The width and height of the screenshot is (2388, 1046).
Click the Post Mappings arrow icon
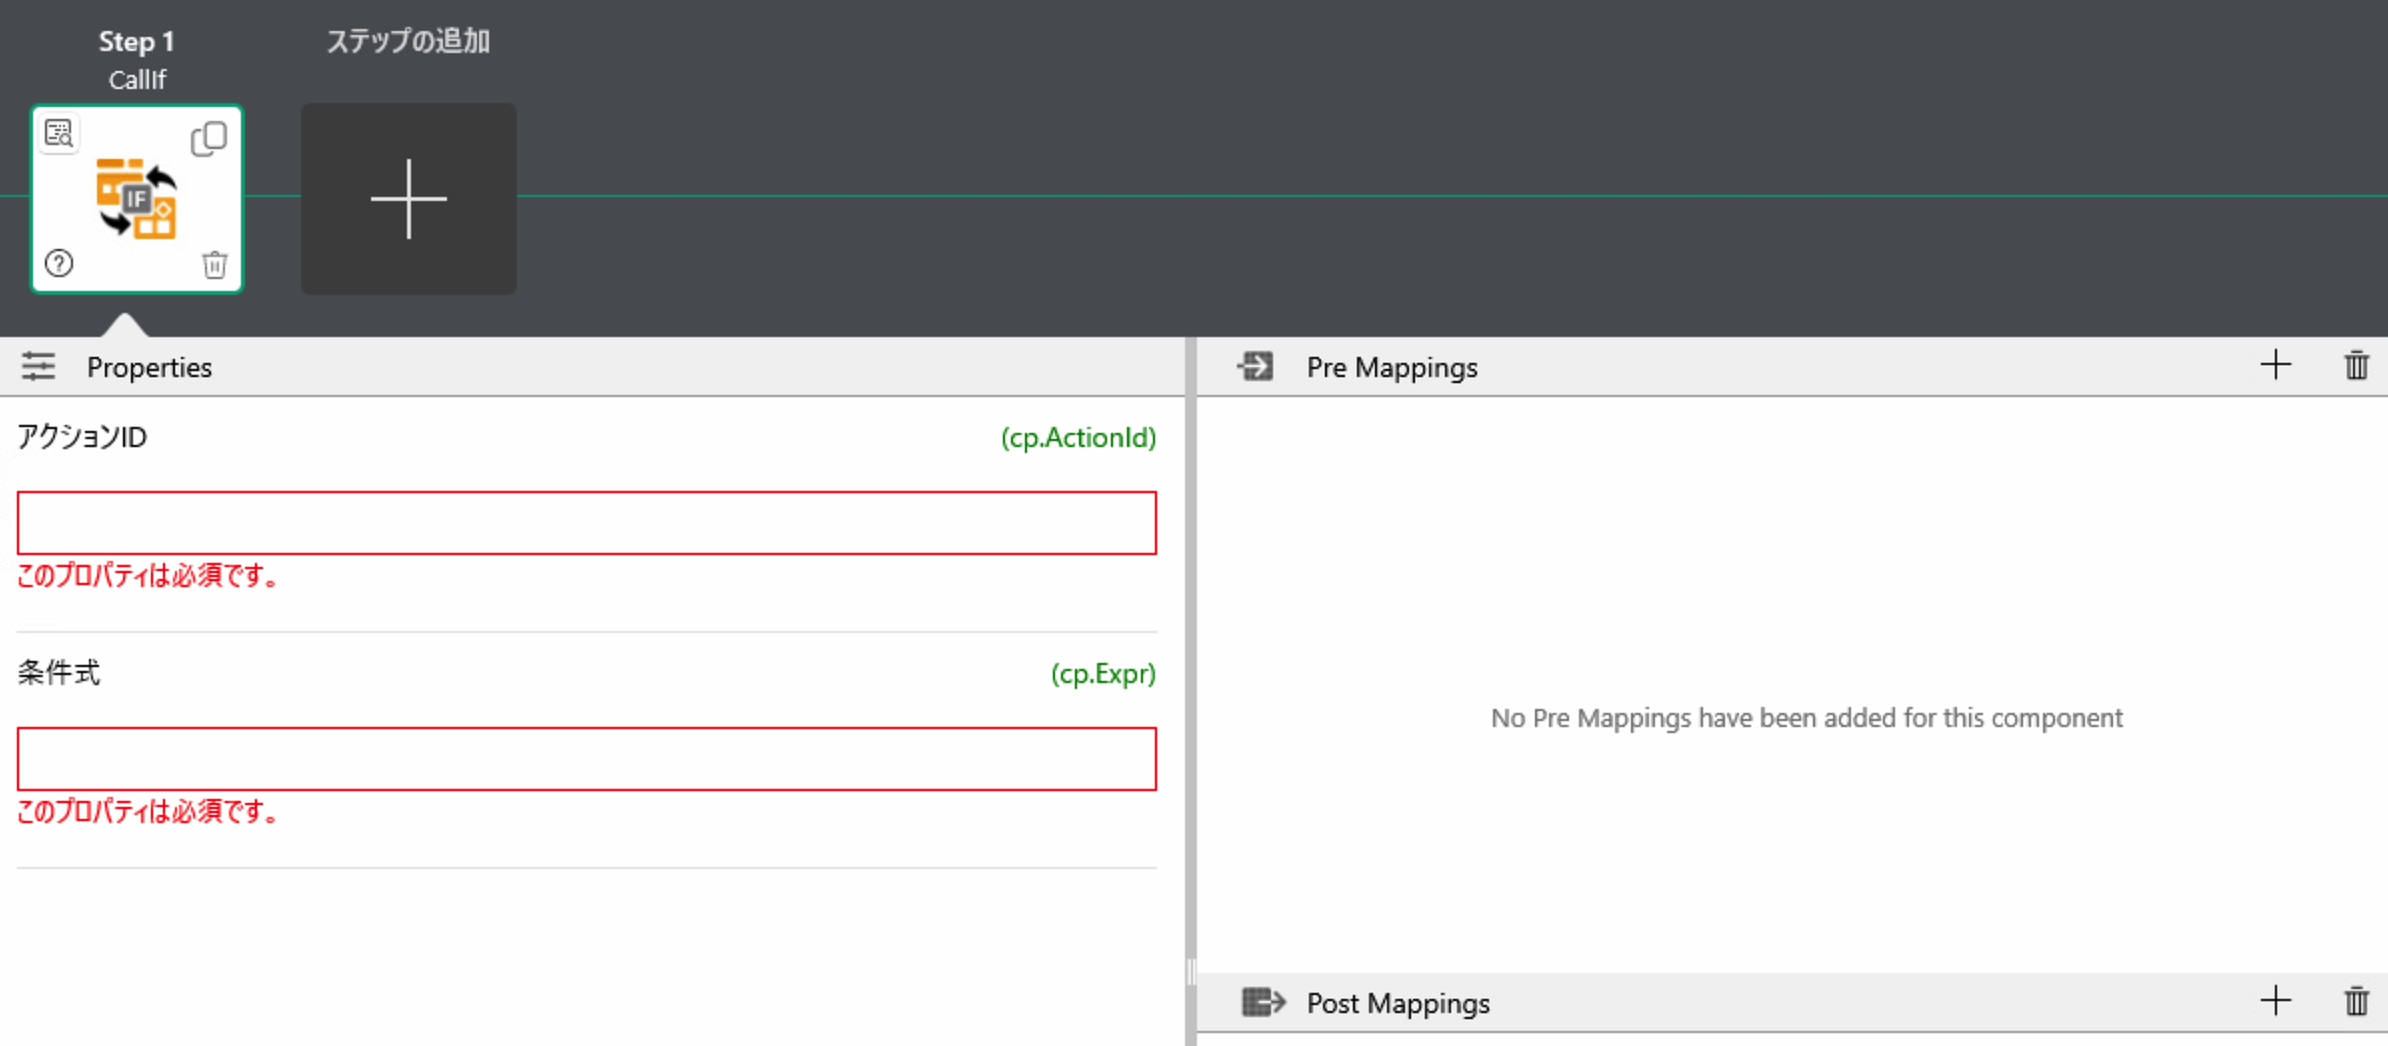pos(1262,1002)
